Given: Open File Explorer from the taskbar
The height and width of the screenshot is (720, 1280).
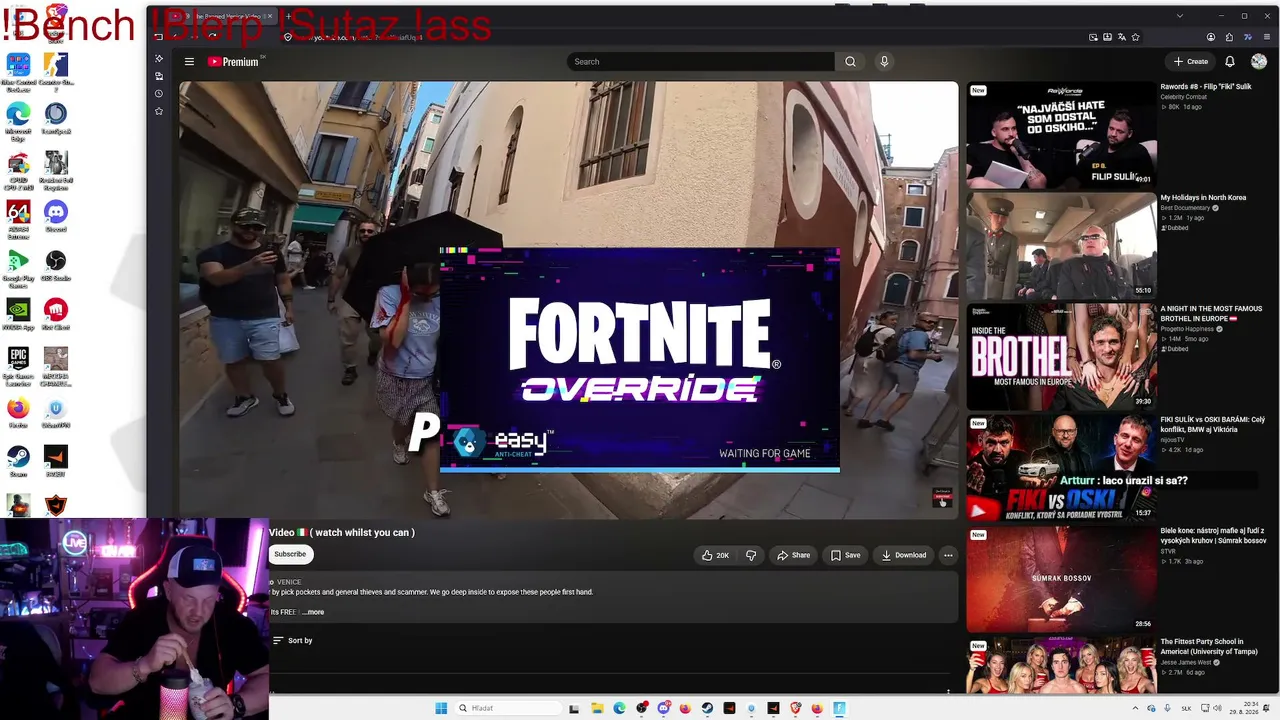Looking at the screenshot, I should [x=597, y=708].
